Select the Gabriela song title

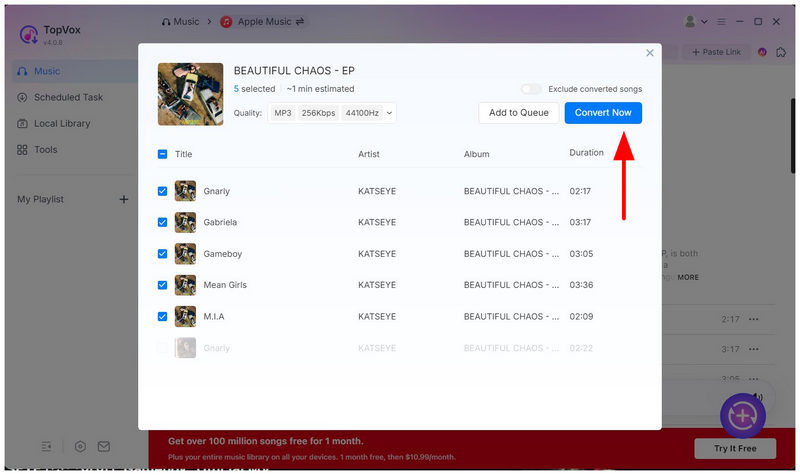click(220, 222)
